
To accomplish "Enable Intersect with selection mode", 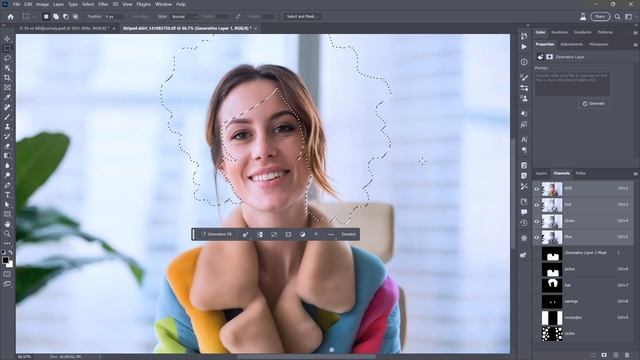I will (76, 17).
